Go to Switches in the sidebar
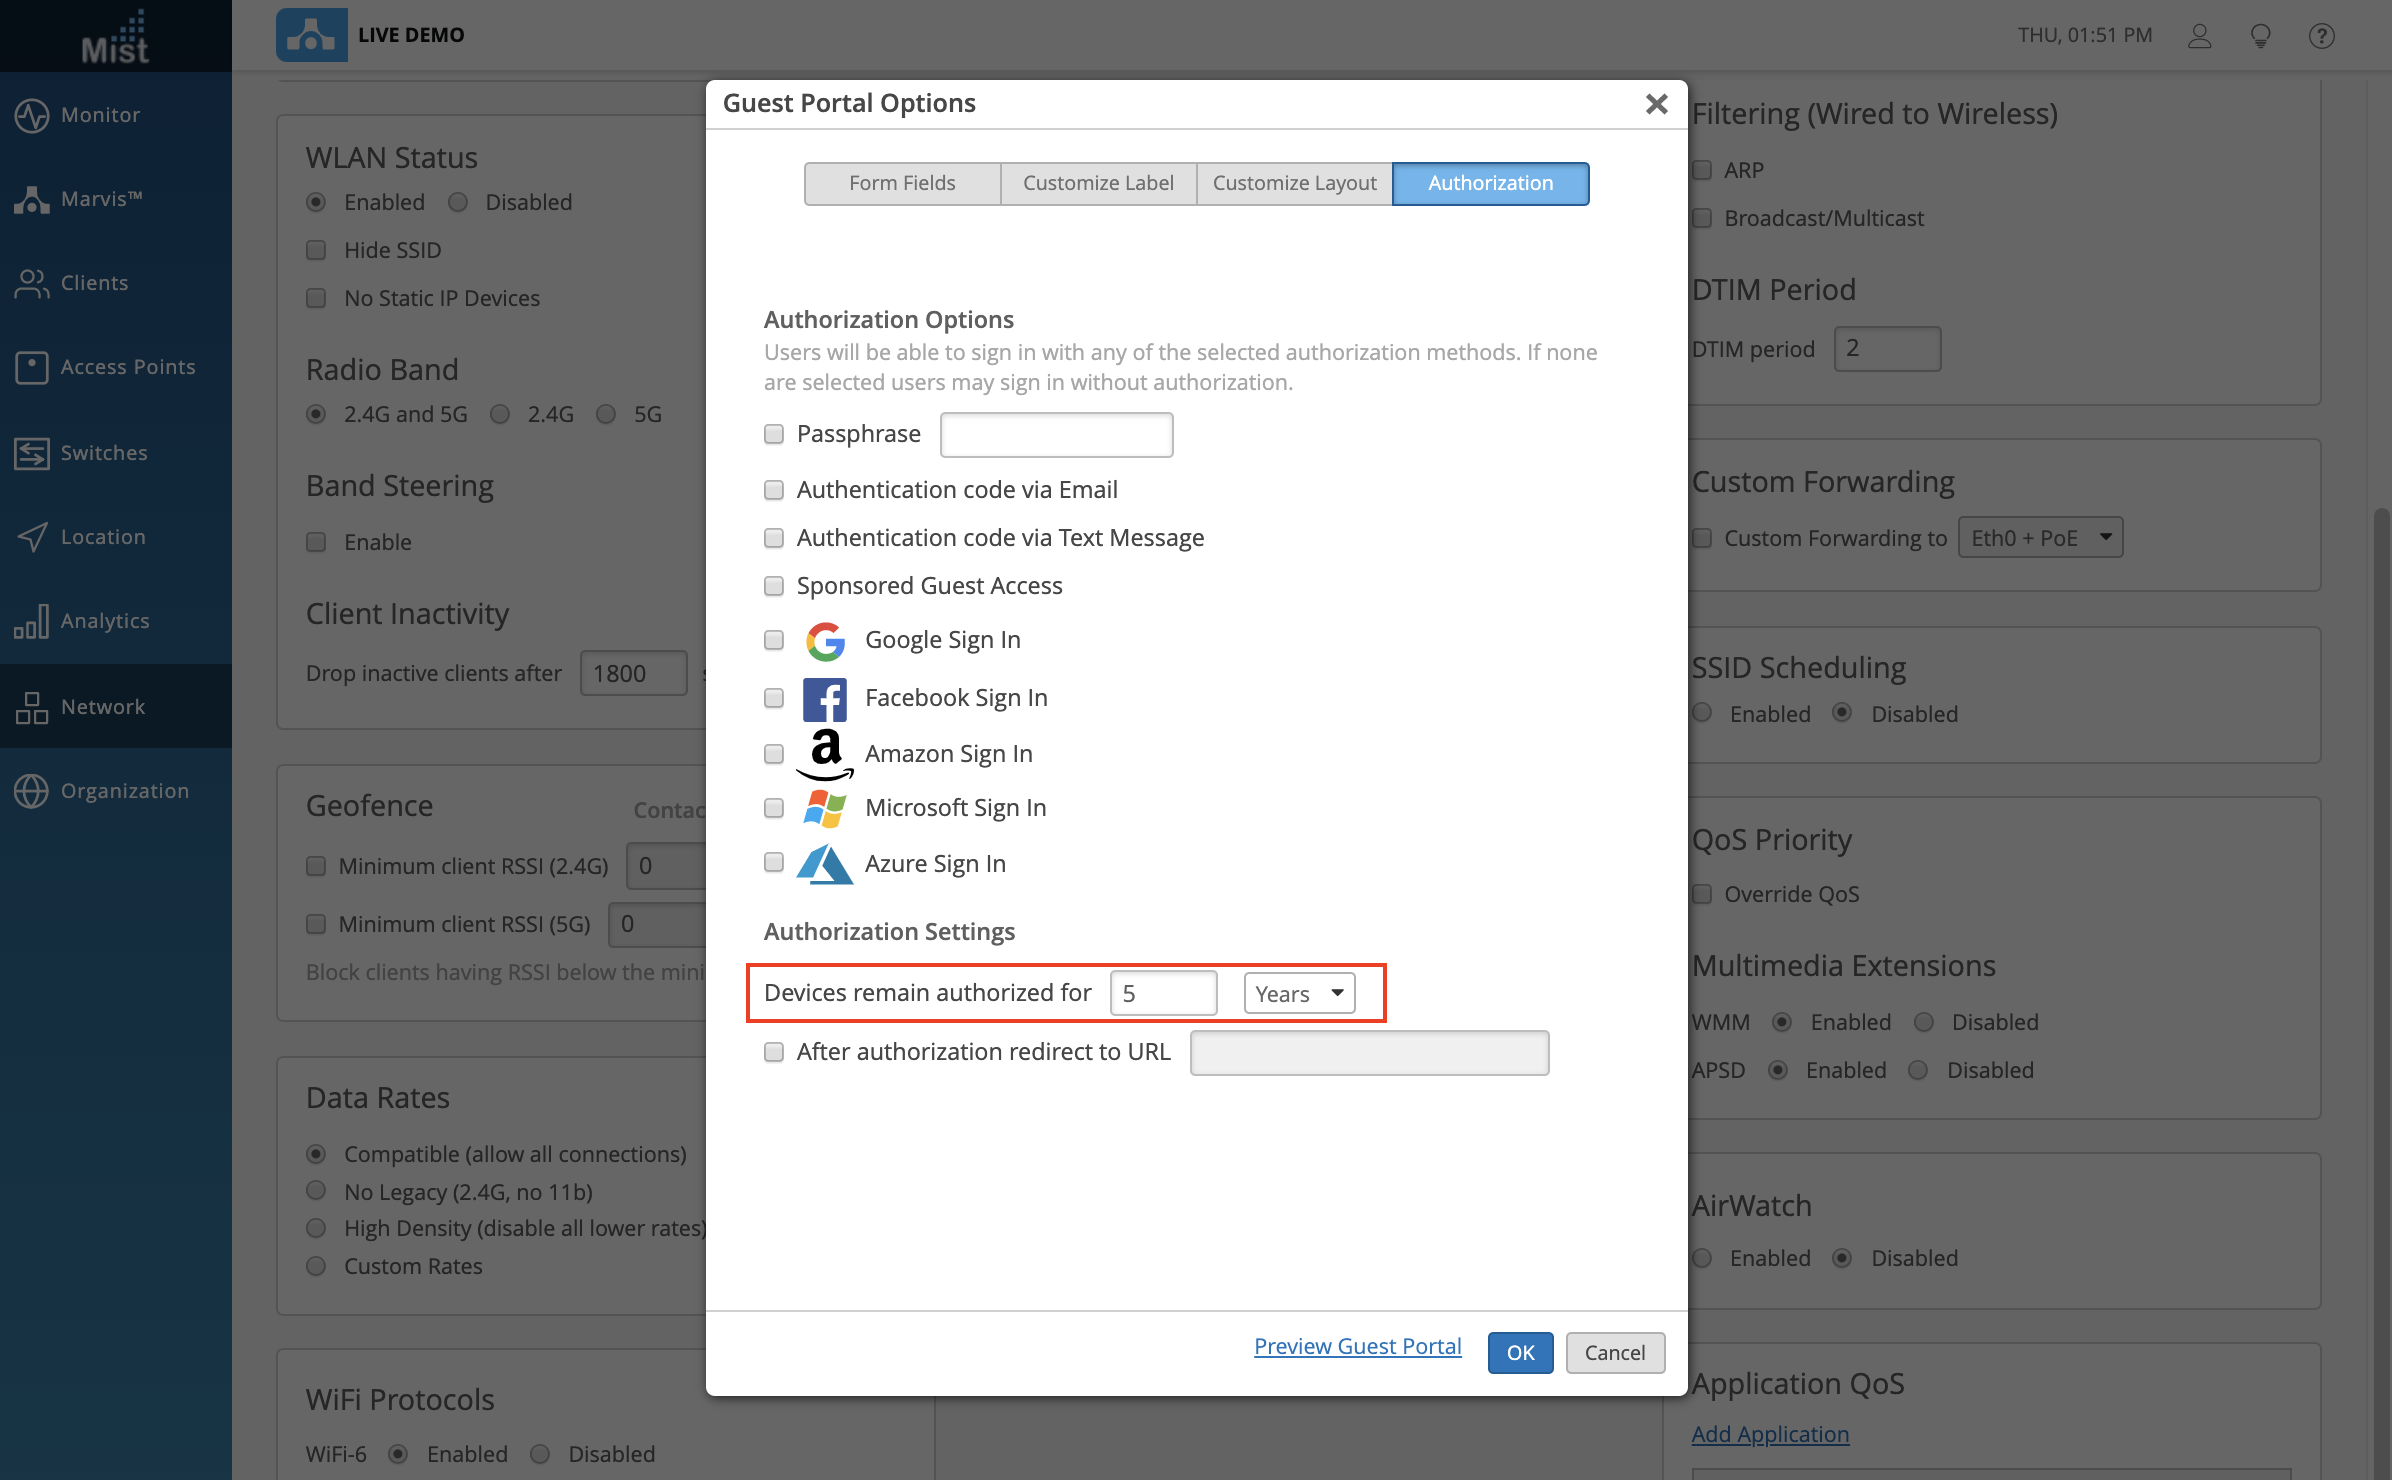 (32, 453)
